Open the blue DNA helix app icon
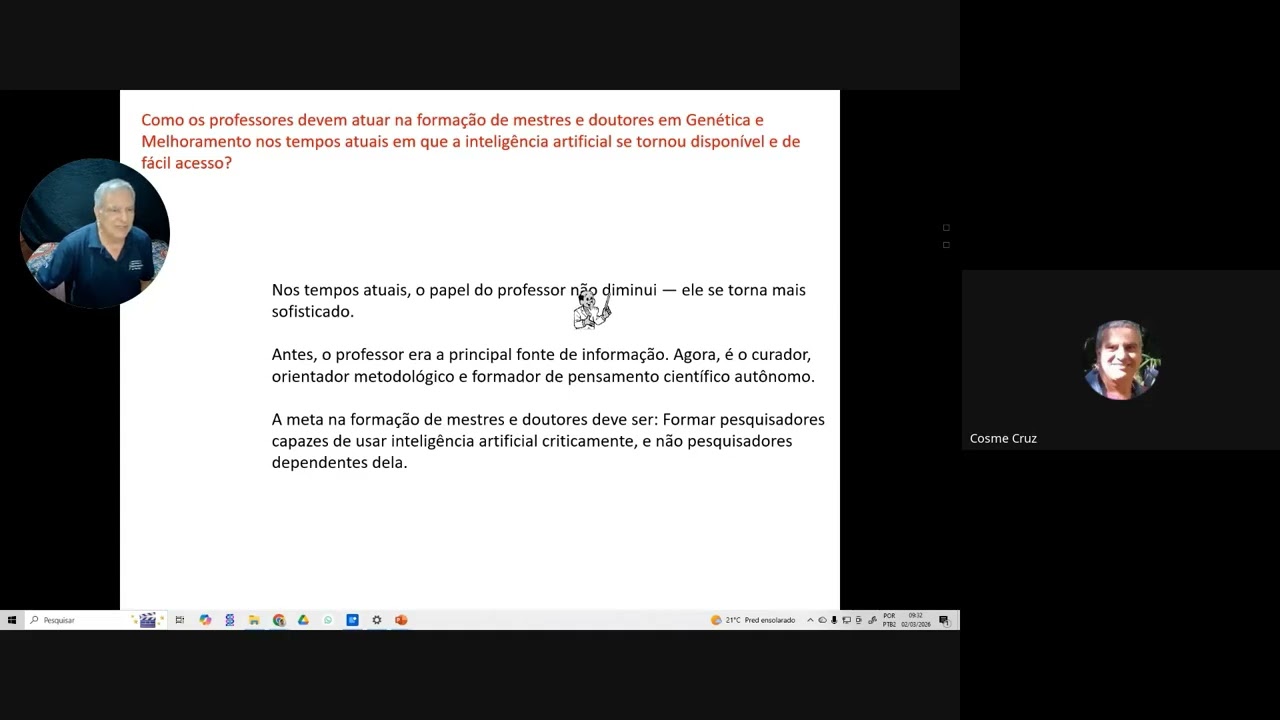Screen dimensions: 1280x720 [x=230, y=620]
